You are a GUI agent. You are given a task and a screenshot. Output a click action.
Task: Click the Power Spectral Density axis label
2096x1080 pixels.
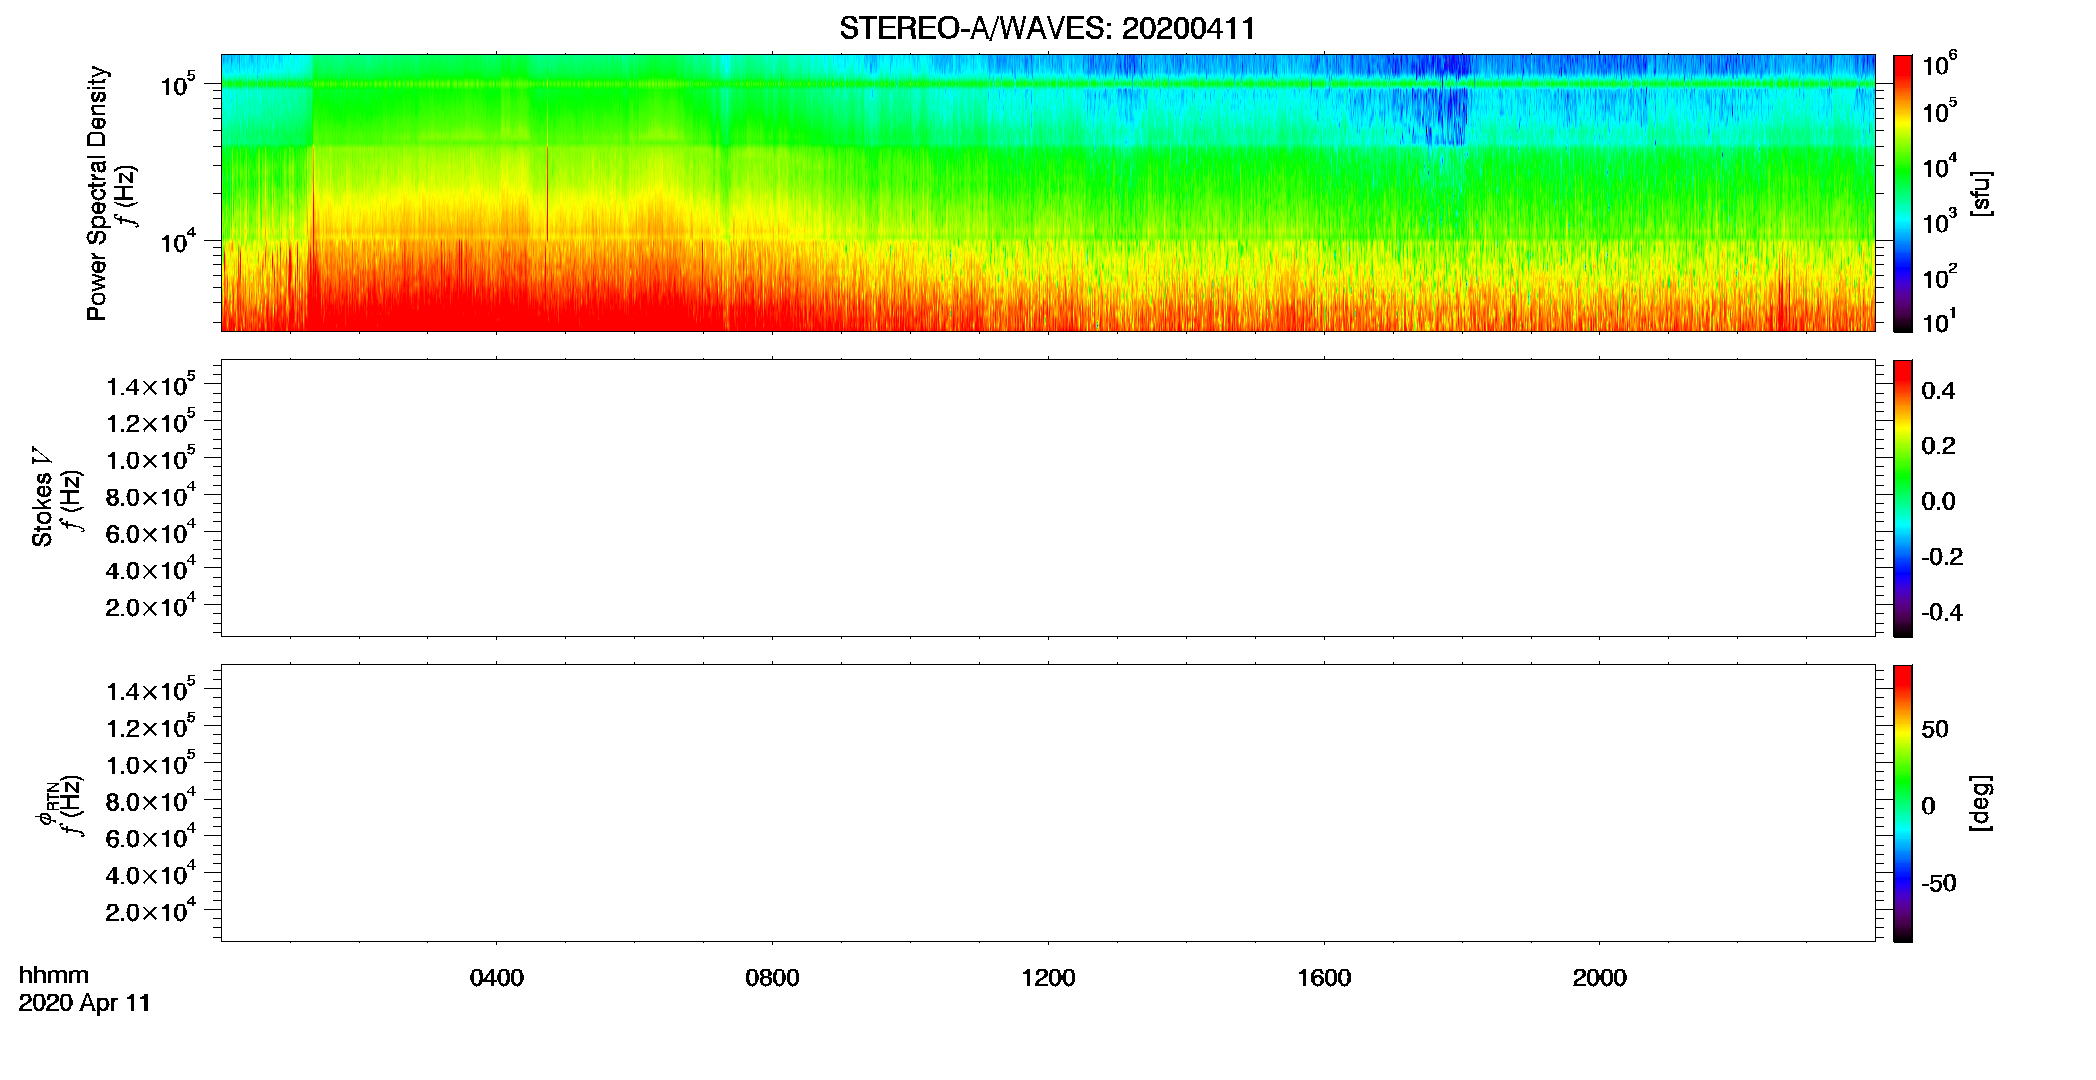click(96, 193)
